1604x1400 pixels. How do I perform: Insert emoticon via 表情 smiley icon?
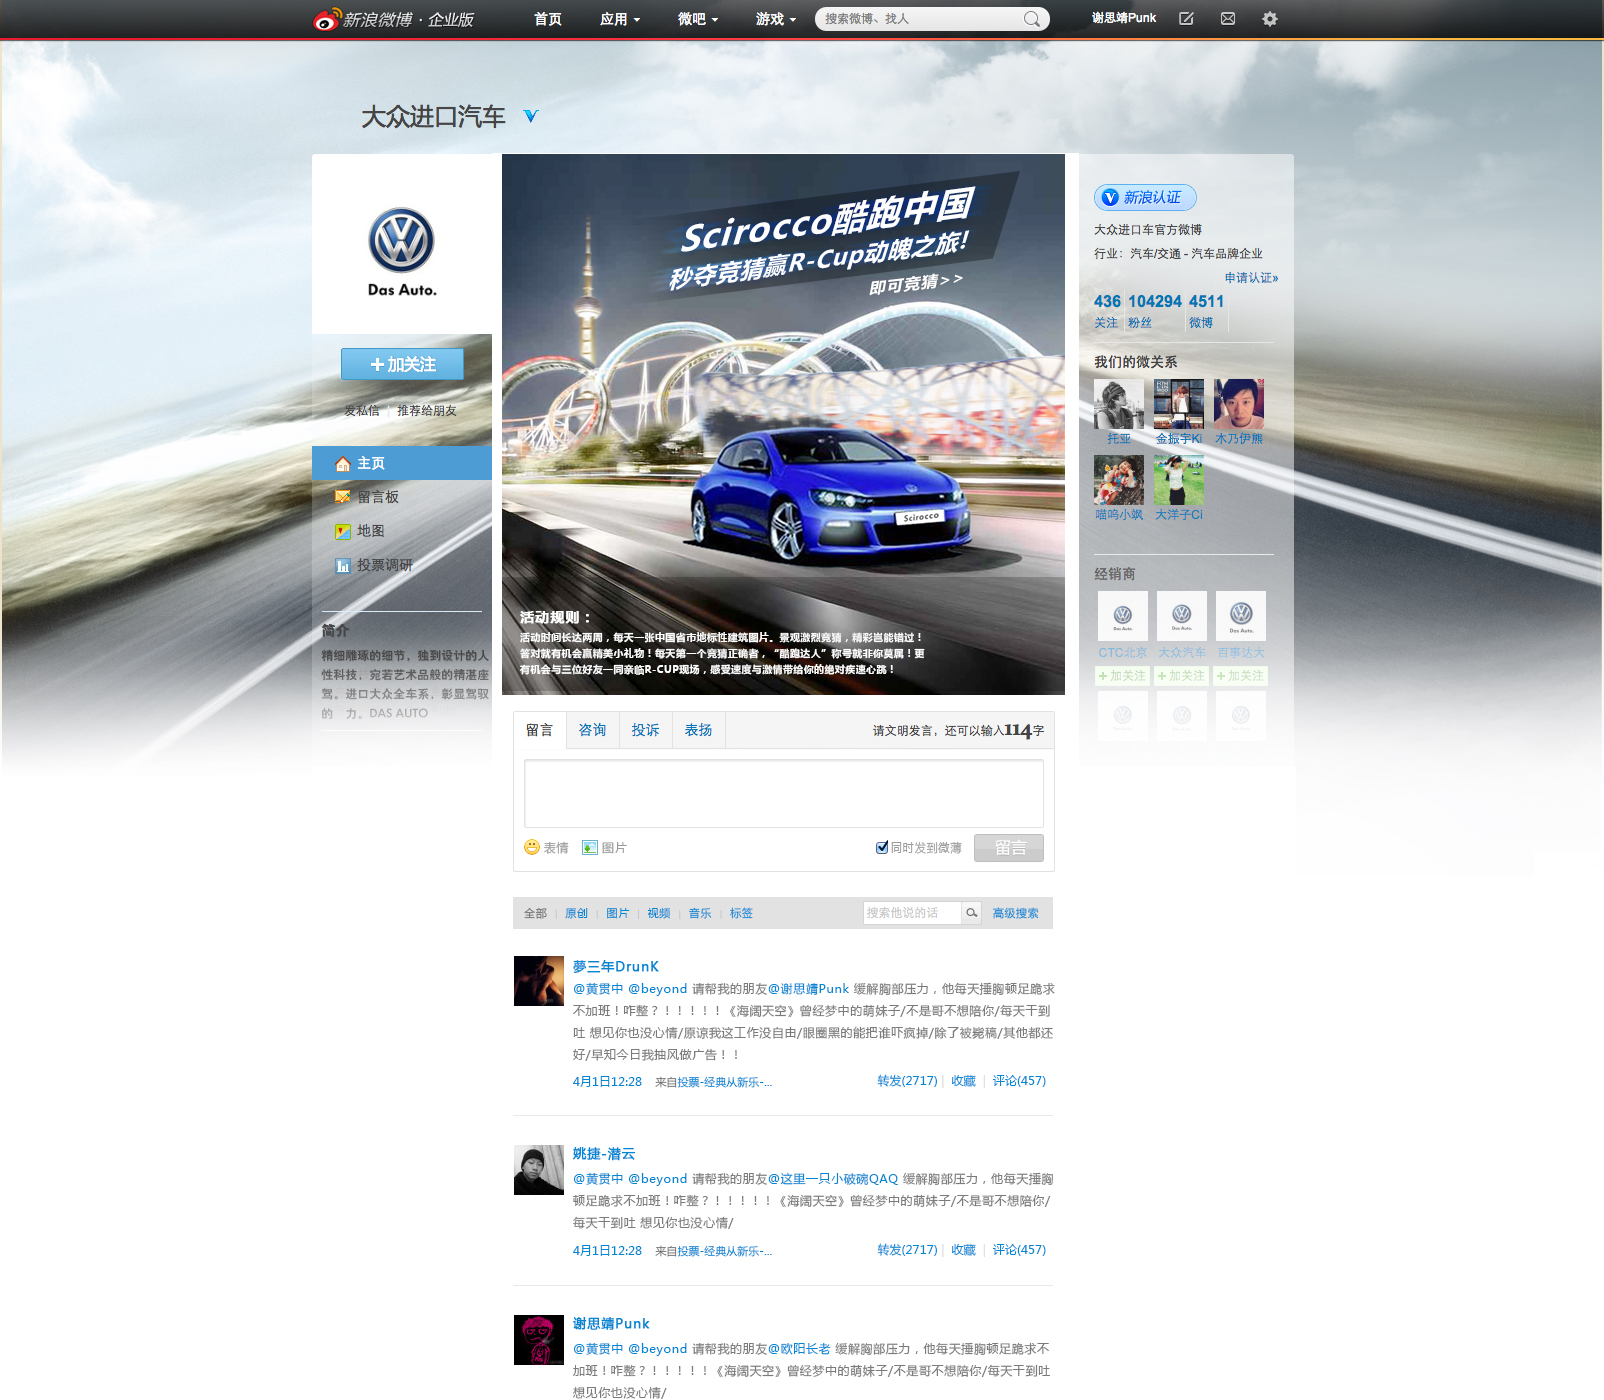pyautogui.click(x=532, y=847)
